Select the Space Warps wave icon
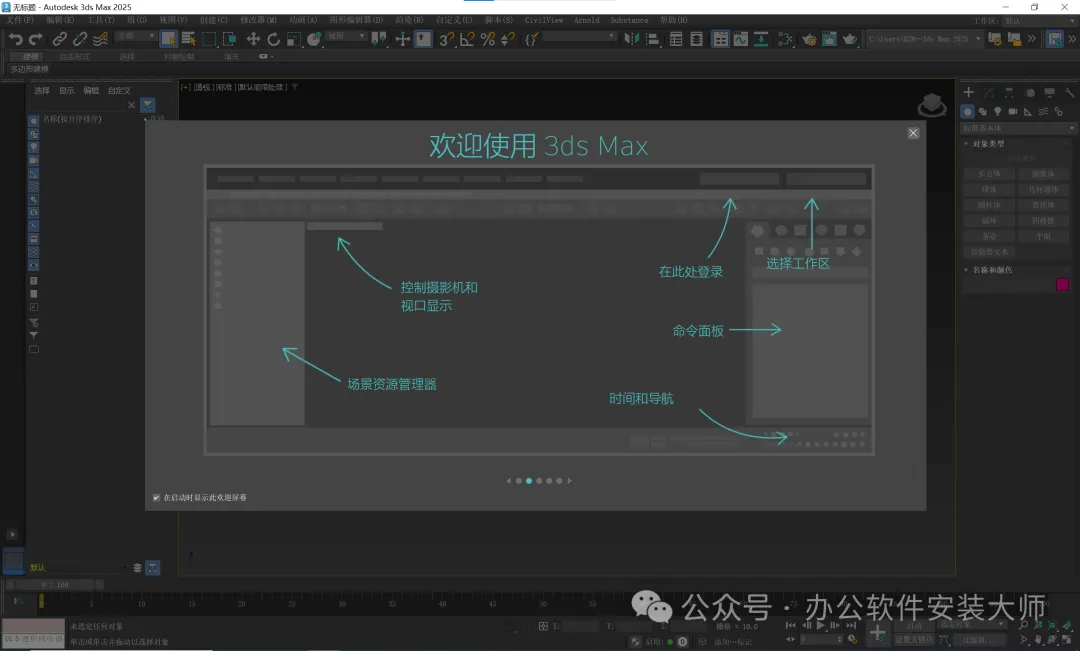Image resolution: width=1080 pixels, height=651 pixels. (x=1043, y=111)
